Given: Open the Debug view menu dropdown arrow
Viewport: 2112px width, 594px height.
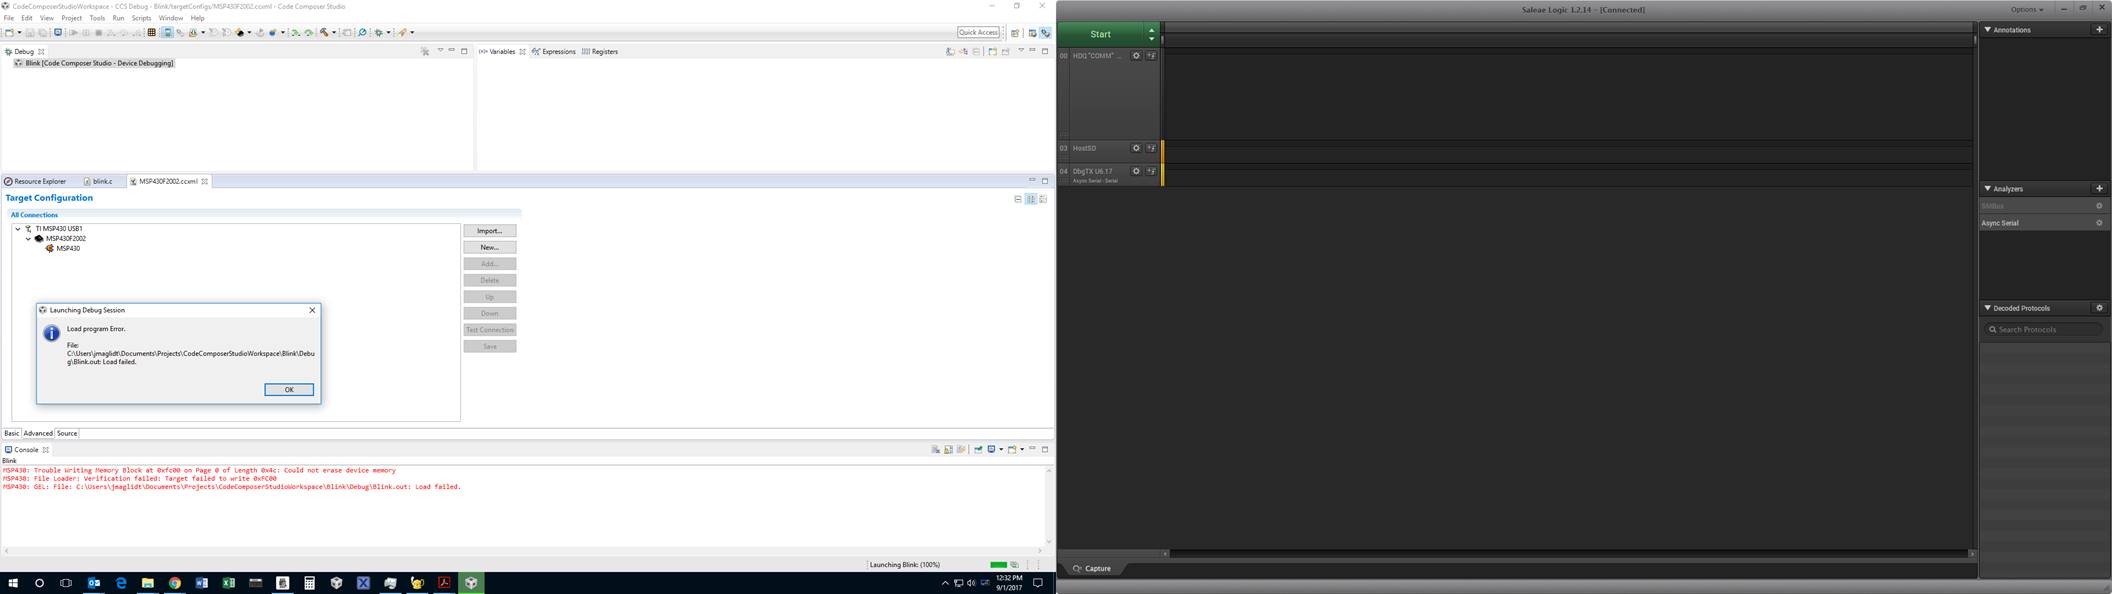Looking at the screenshot, I should click(440, 50).
